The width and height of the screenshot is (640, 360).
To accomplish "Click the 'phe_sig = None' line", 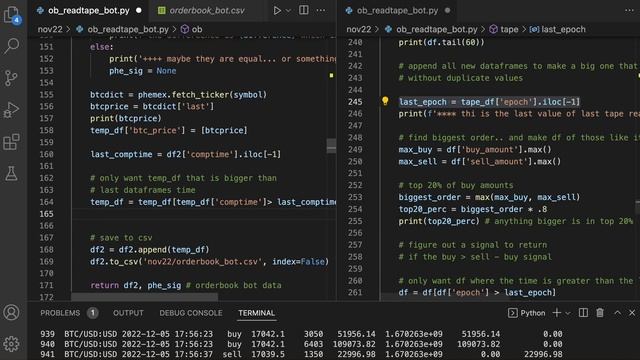I will 142,71.
